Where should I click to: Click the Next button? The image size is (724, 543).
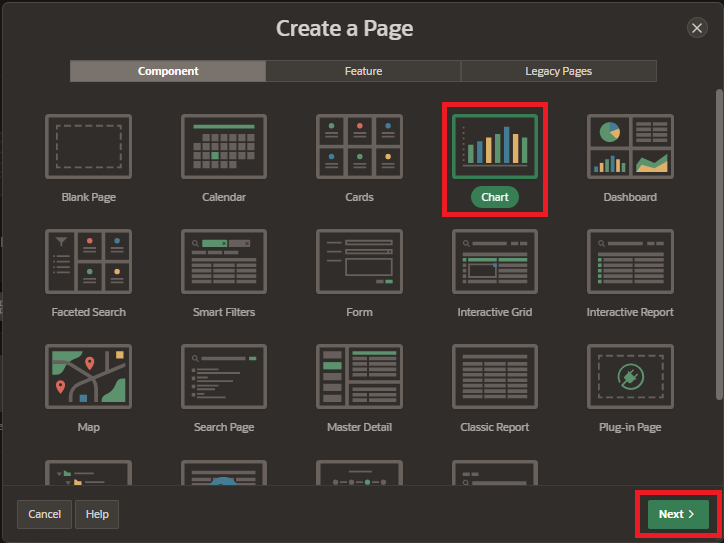click(677, 514)
